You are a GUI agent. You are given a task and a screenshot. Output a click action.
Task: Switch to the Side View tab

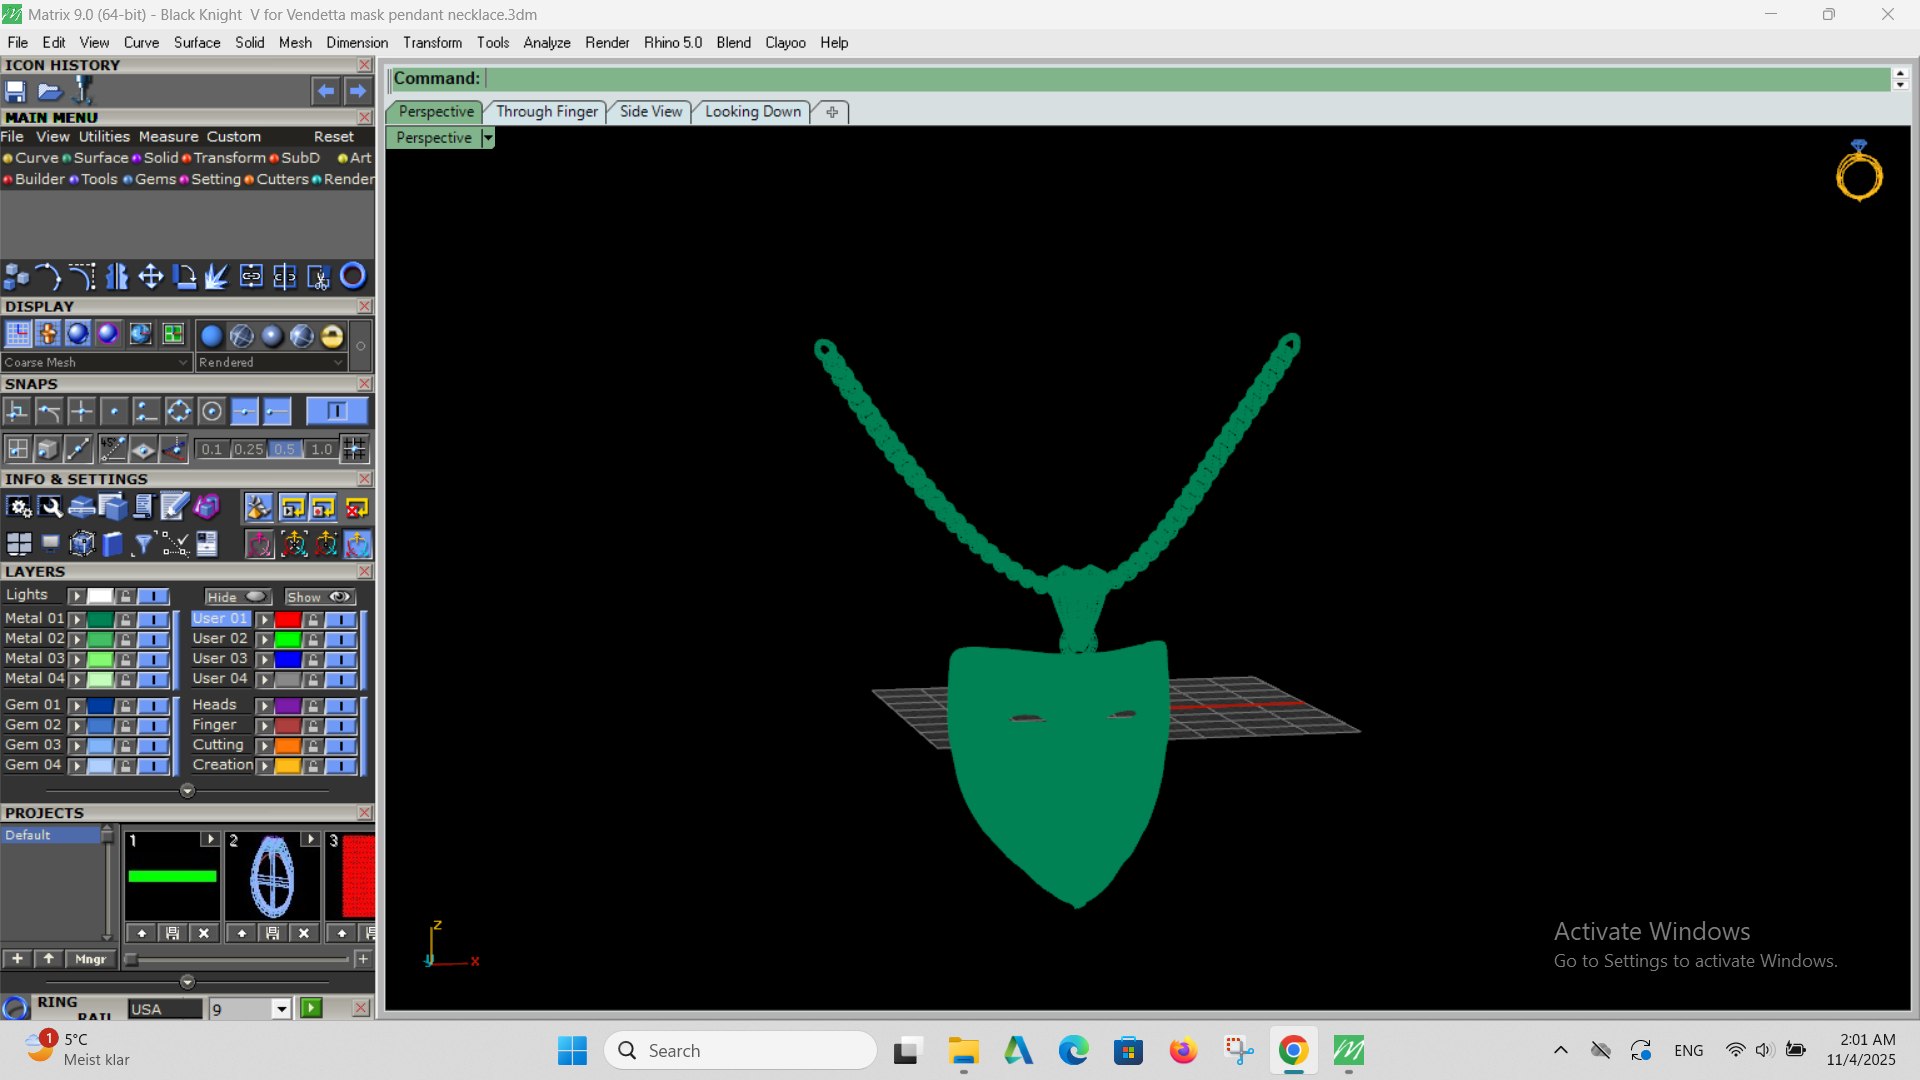click(651, 111)
